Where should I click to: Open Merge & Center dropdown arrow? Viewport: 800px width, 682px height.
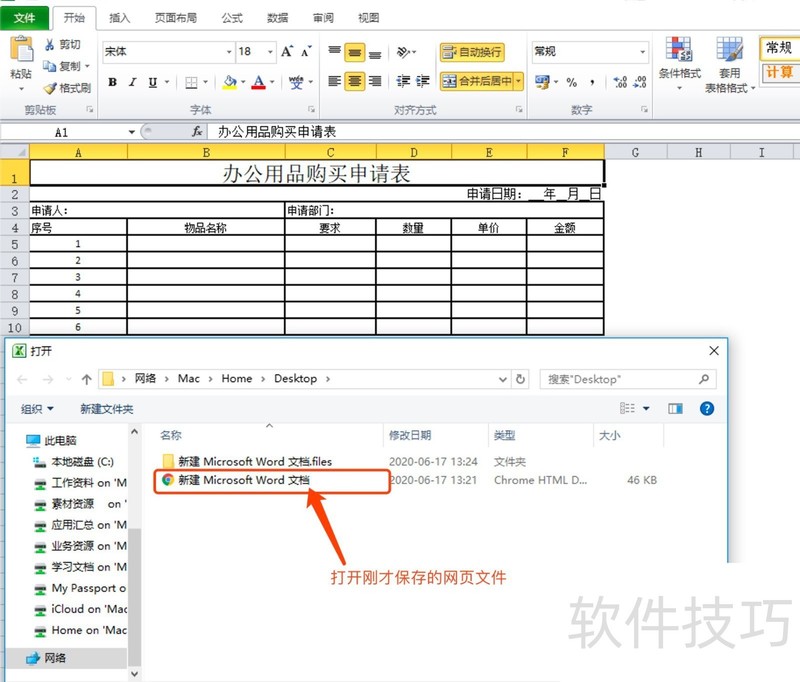click(x=518, y=81)
